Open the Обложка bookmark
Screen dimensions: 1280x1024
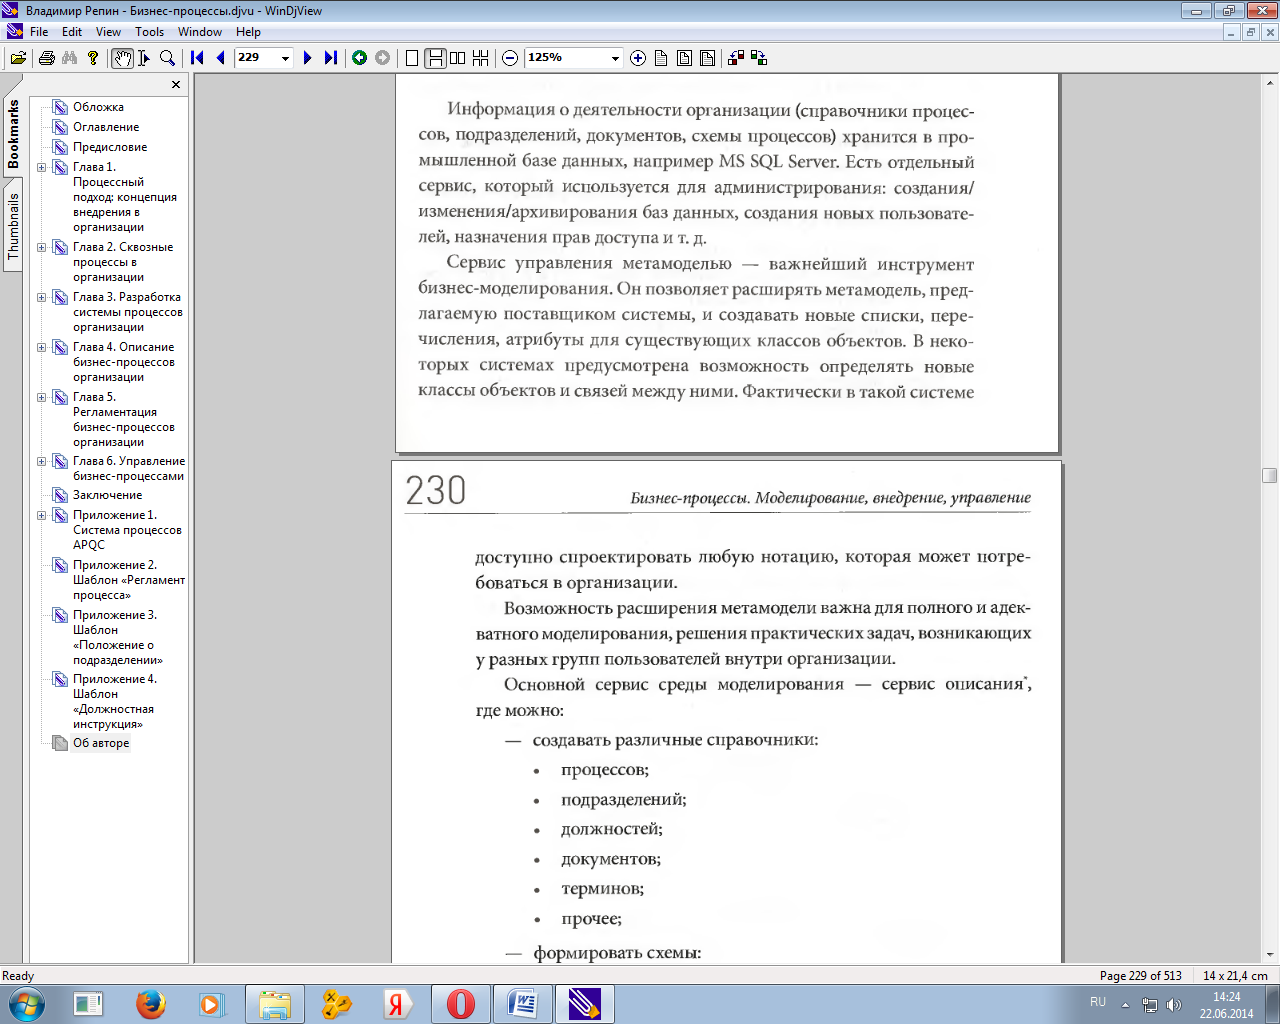[x=98, y=107]
